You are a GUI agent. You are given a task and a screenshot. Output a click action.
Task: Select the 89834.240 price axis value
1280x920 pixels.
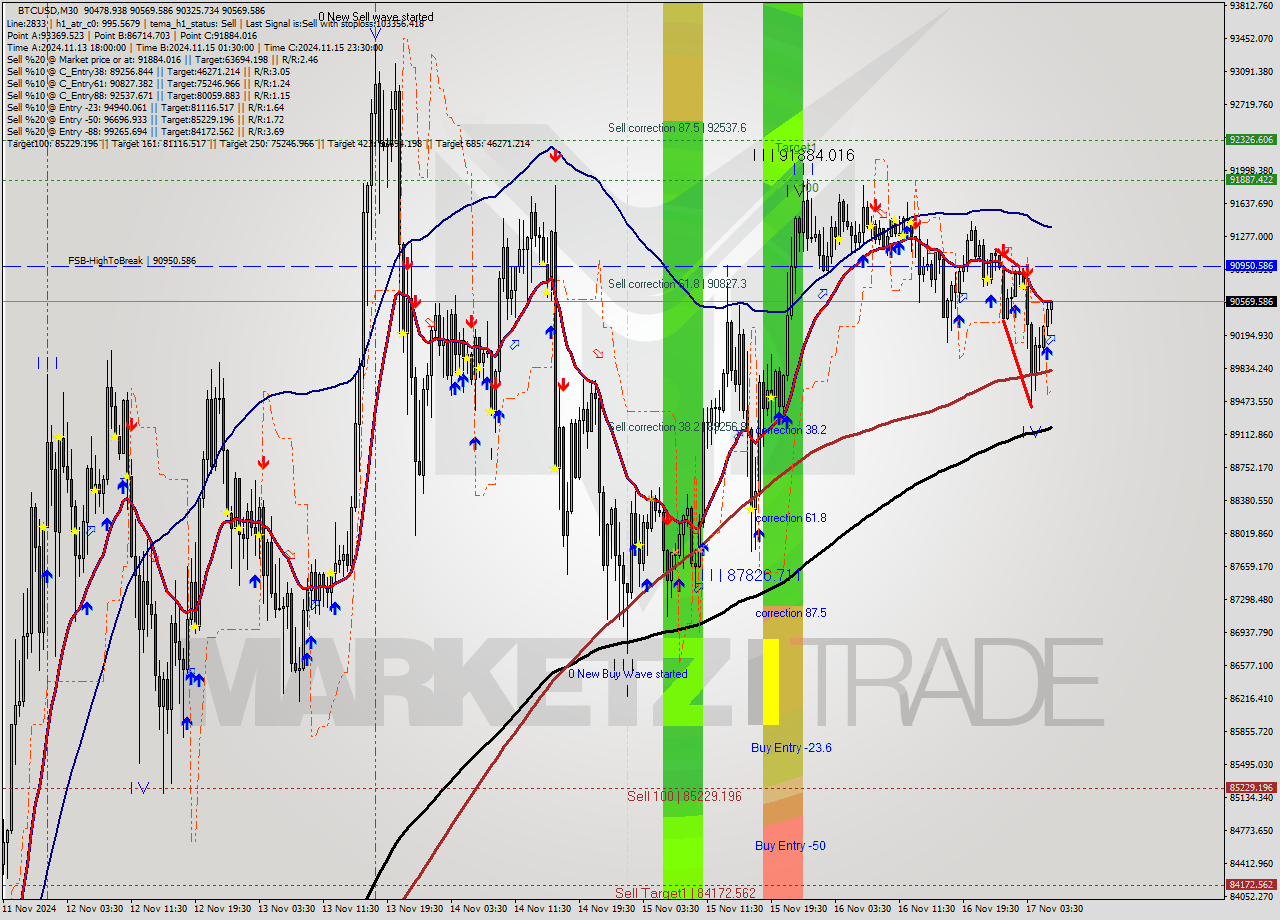pos(1251,368)
